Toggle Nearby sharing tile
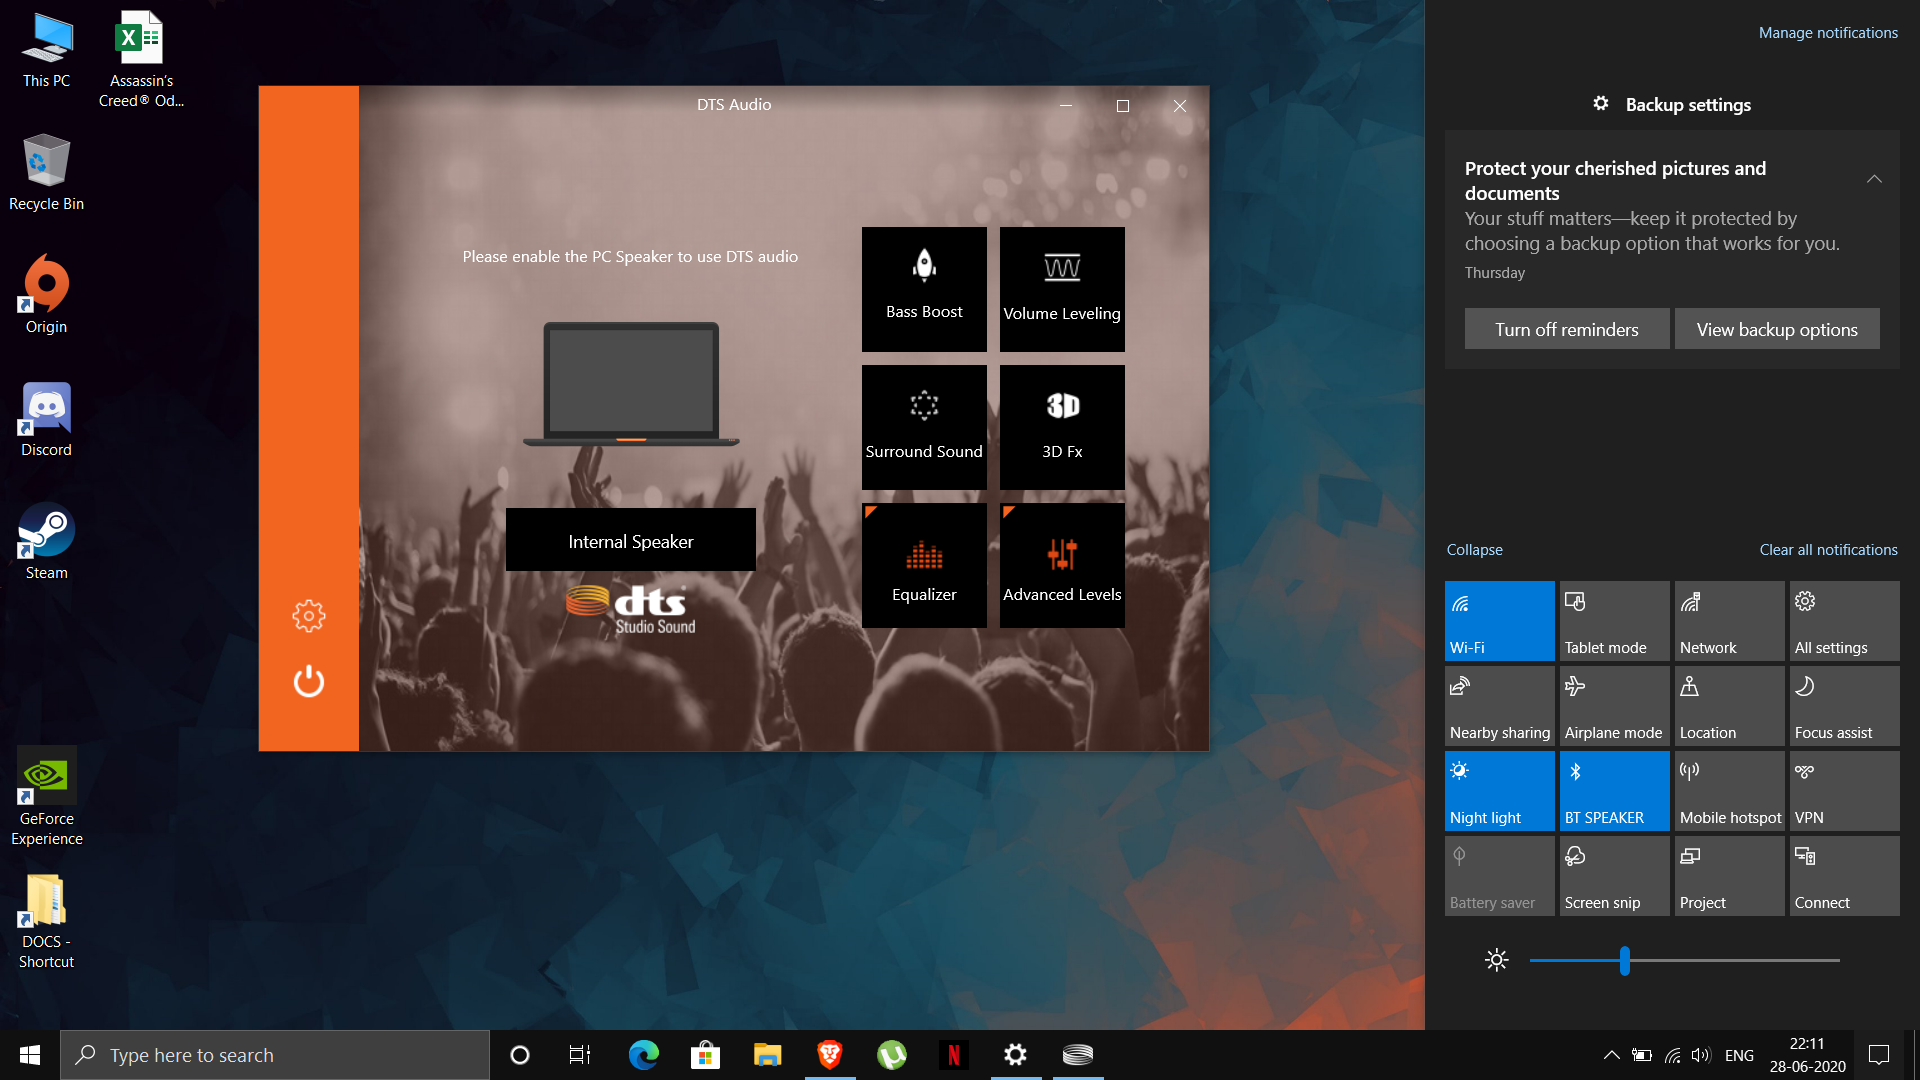 coord(1499,705)
